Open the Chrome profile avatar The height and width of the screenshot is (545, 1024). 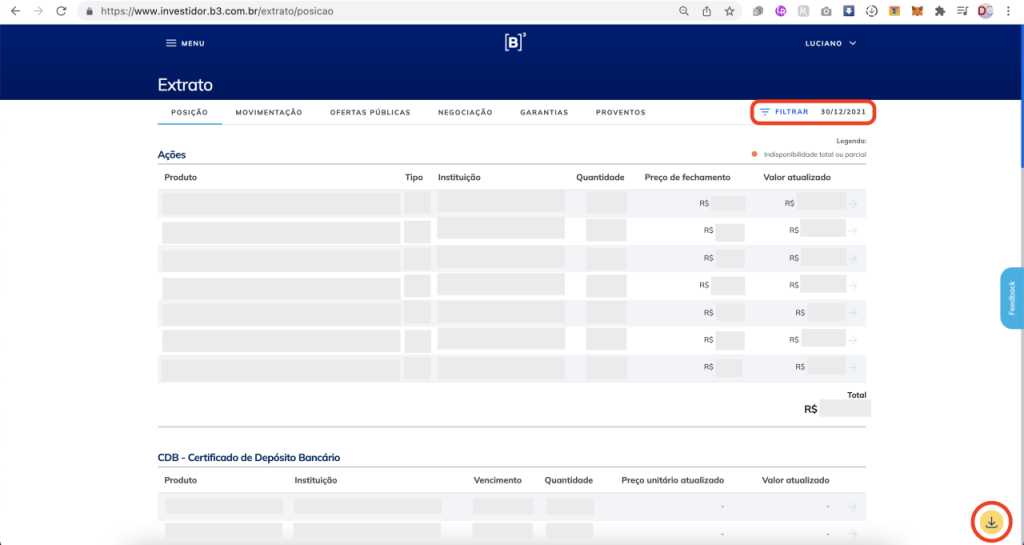(985, 11)
